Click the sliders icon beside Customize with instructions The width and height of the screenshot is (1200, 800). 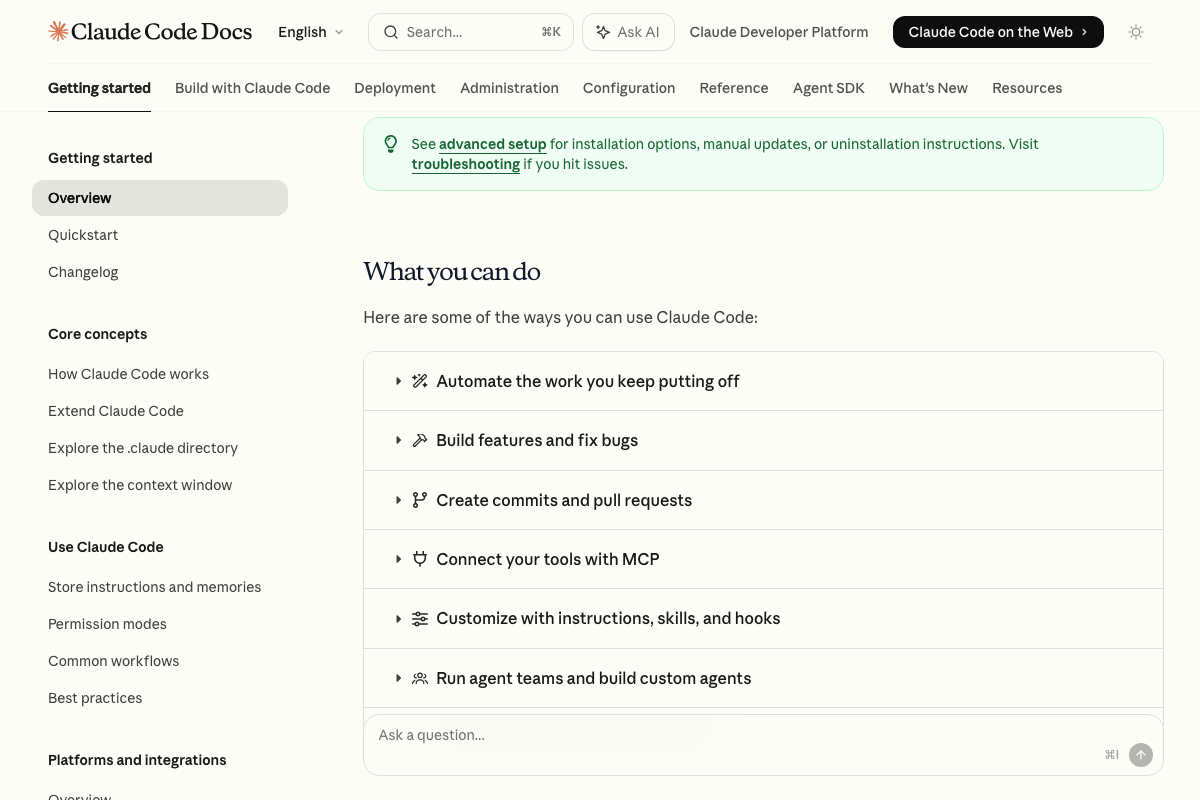420,618
